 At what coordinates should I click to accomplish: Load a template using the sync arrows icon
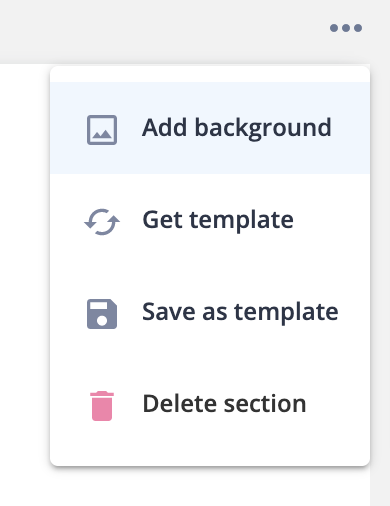tap(102, 222)
